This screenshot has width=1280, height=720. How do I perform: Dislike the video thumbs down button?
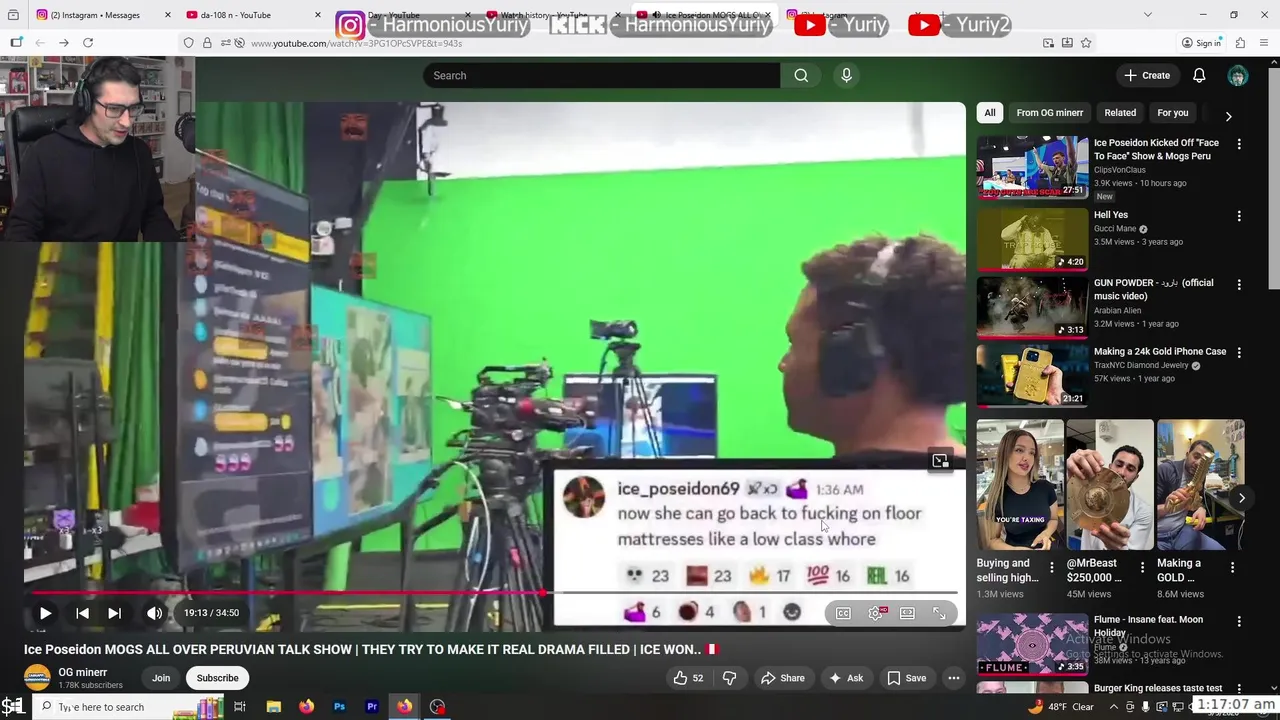click(x=730, y=678)
